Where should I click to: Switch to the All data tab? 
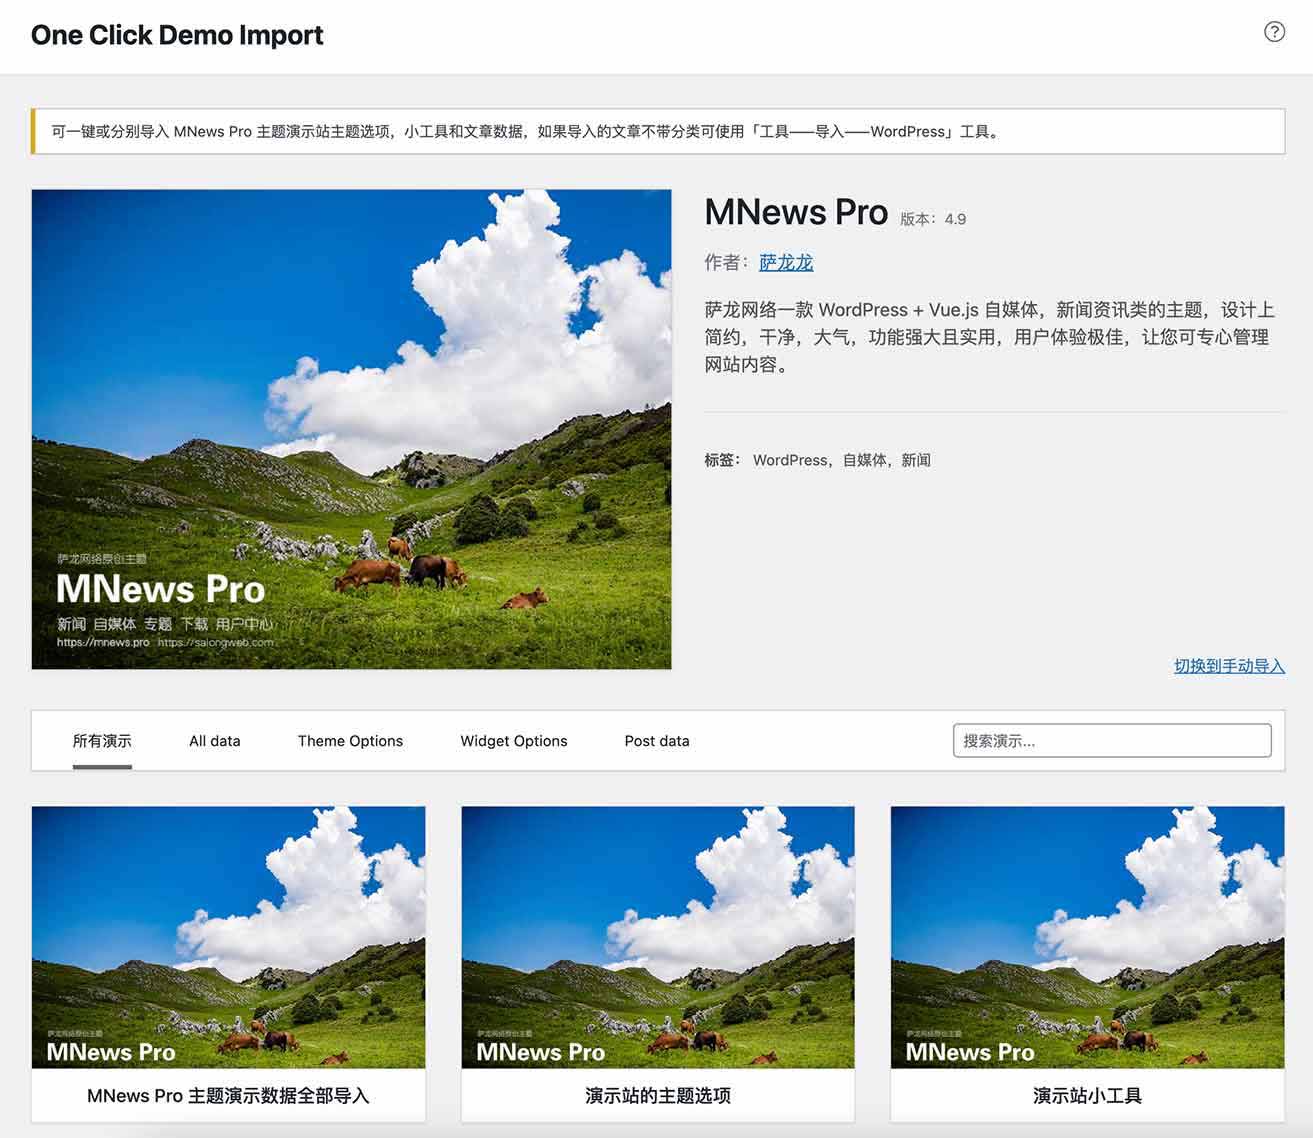point(215,741)
